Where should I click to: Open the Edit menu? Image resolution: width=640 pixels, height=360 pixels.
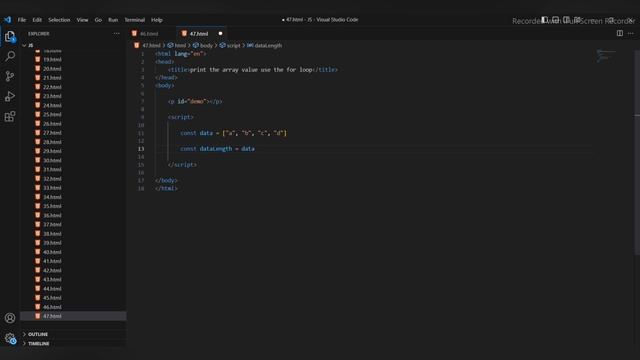[x=37, y=20]
